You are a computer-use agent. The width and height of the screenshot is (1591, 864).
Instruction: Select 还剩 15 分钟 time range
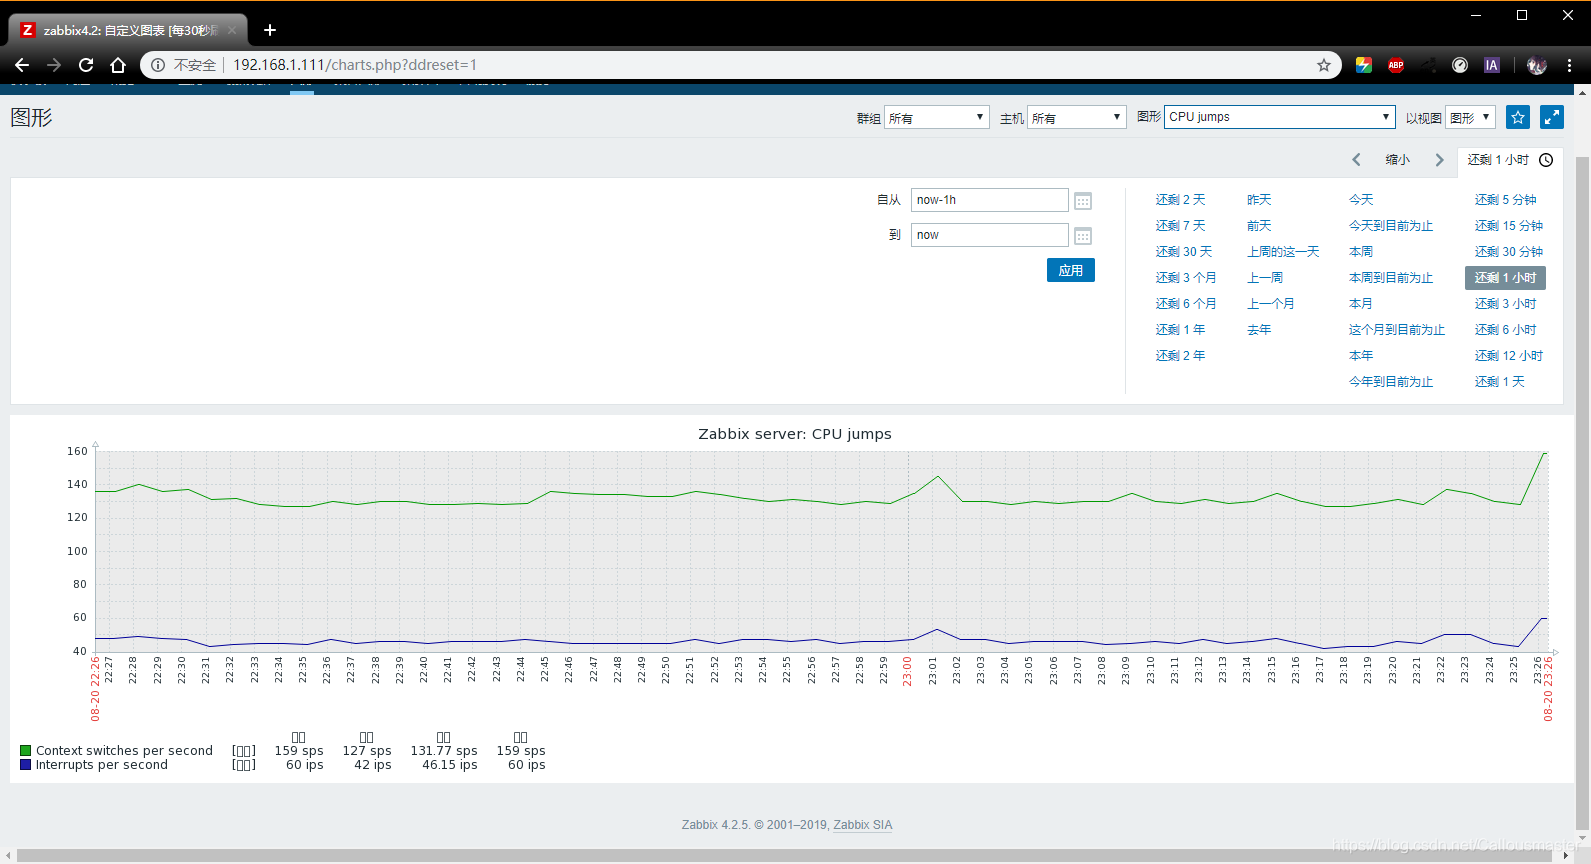[x=1509, y=226]
